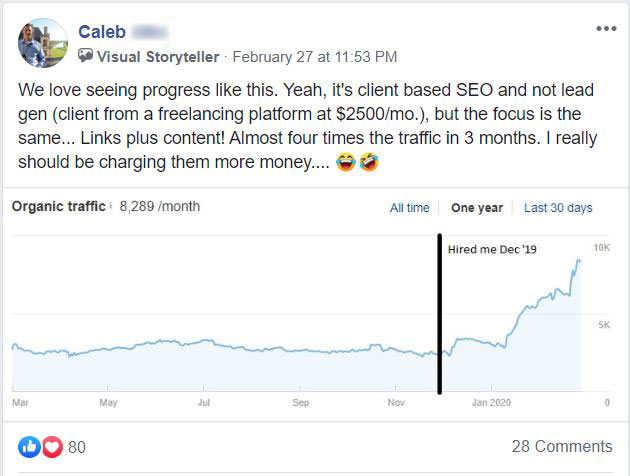Click the Hired me Dec '19 marker line
The width and height of the screenshot is (630, 476).
coord(440,314)
